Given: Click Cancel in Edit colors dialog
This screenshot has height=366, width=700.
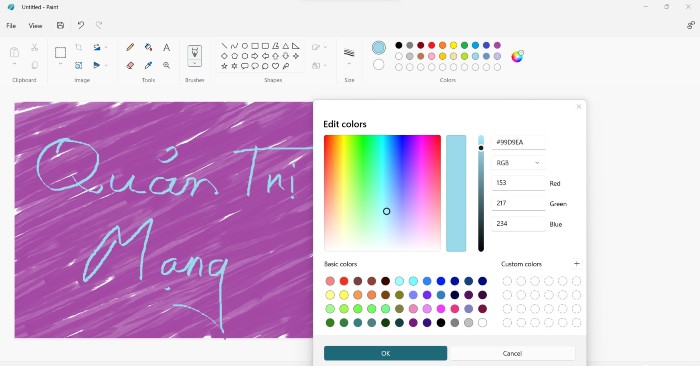Looking at the screenshot, I should point(512,353).
